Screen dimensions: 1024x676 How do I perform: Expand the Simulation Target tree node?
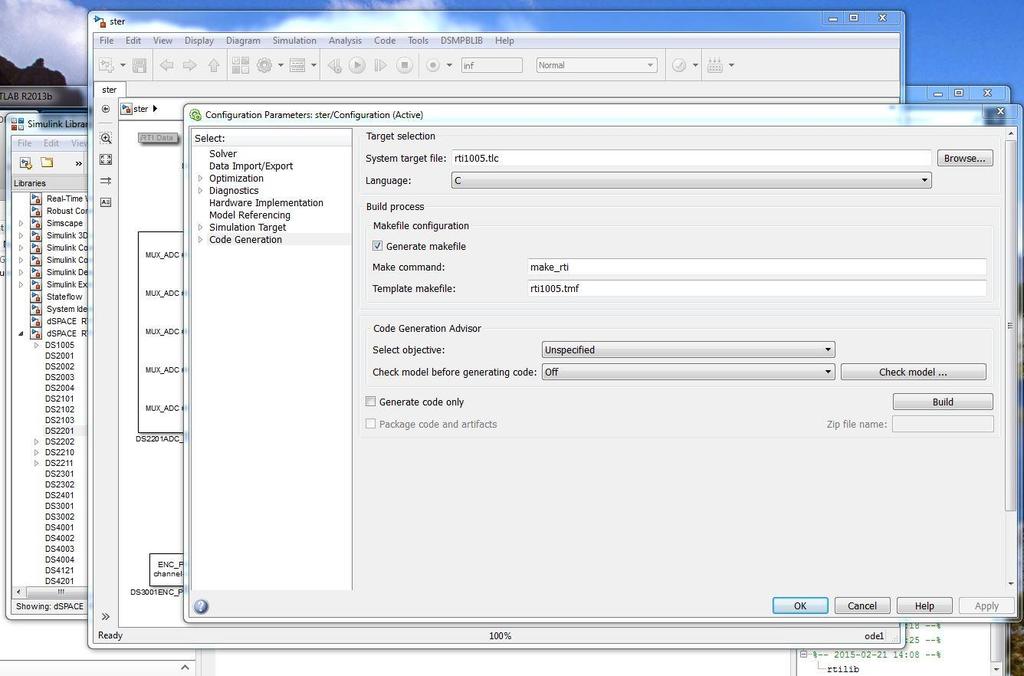click(x=200, y=227)
